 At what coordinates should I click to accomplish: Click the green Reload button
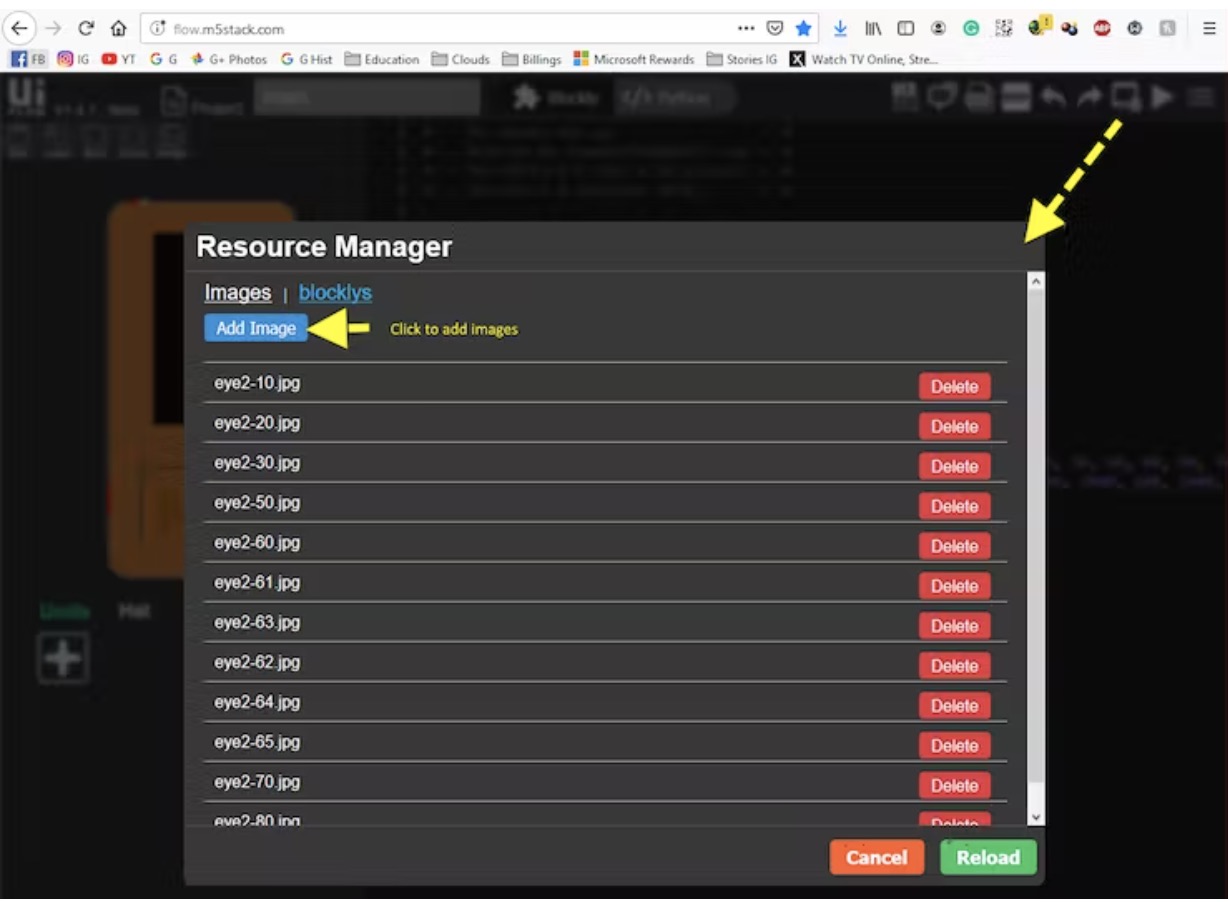[987, 858]
